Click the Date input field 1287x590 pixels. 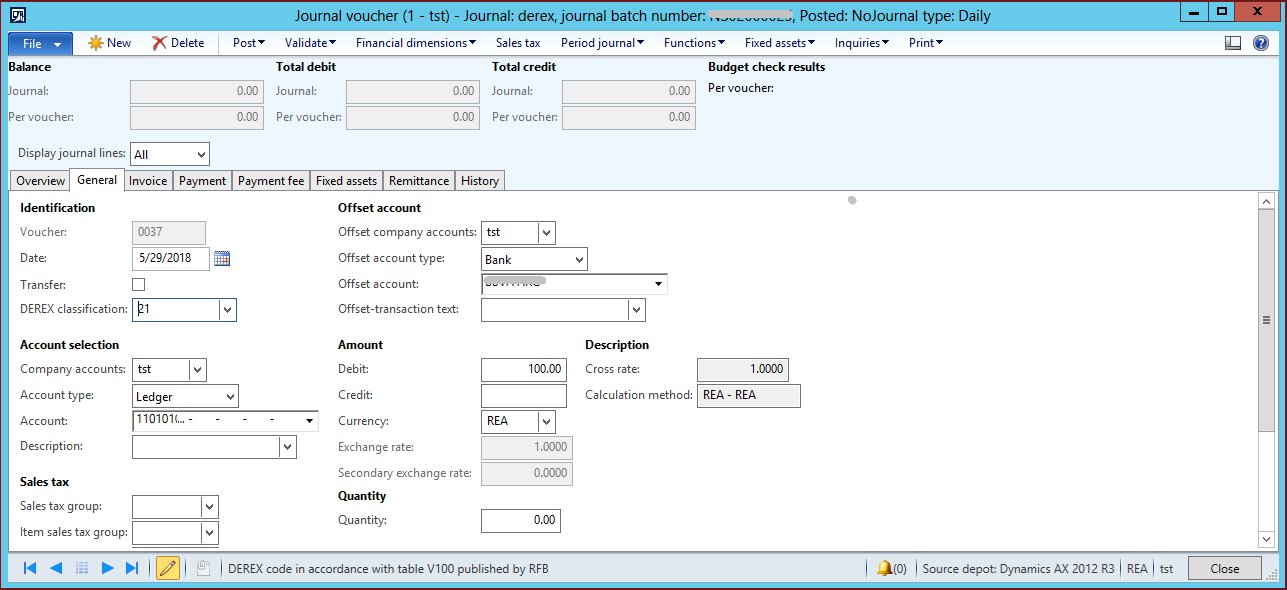(171, 259)
